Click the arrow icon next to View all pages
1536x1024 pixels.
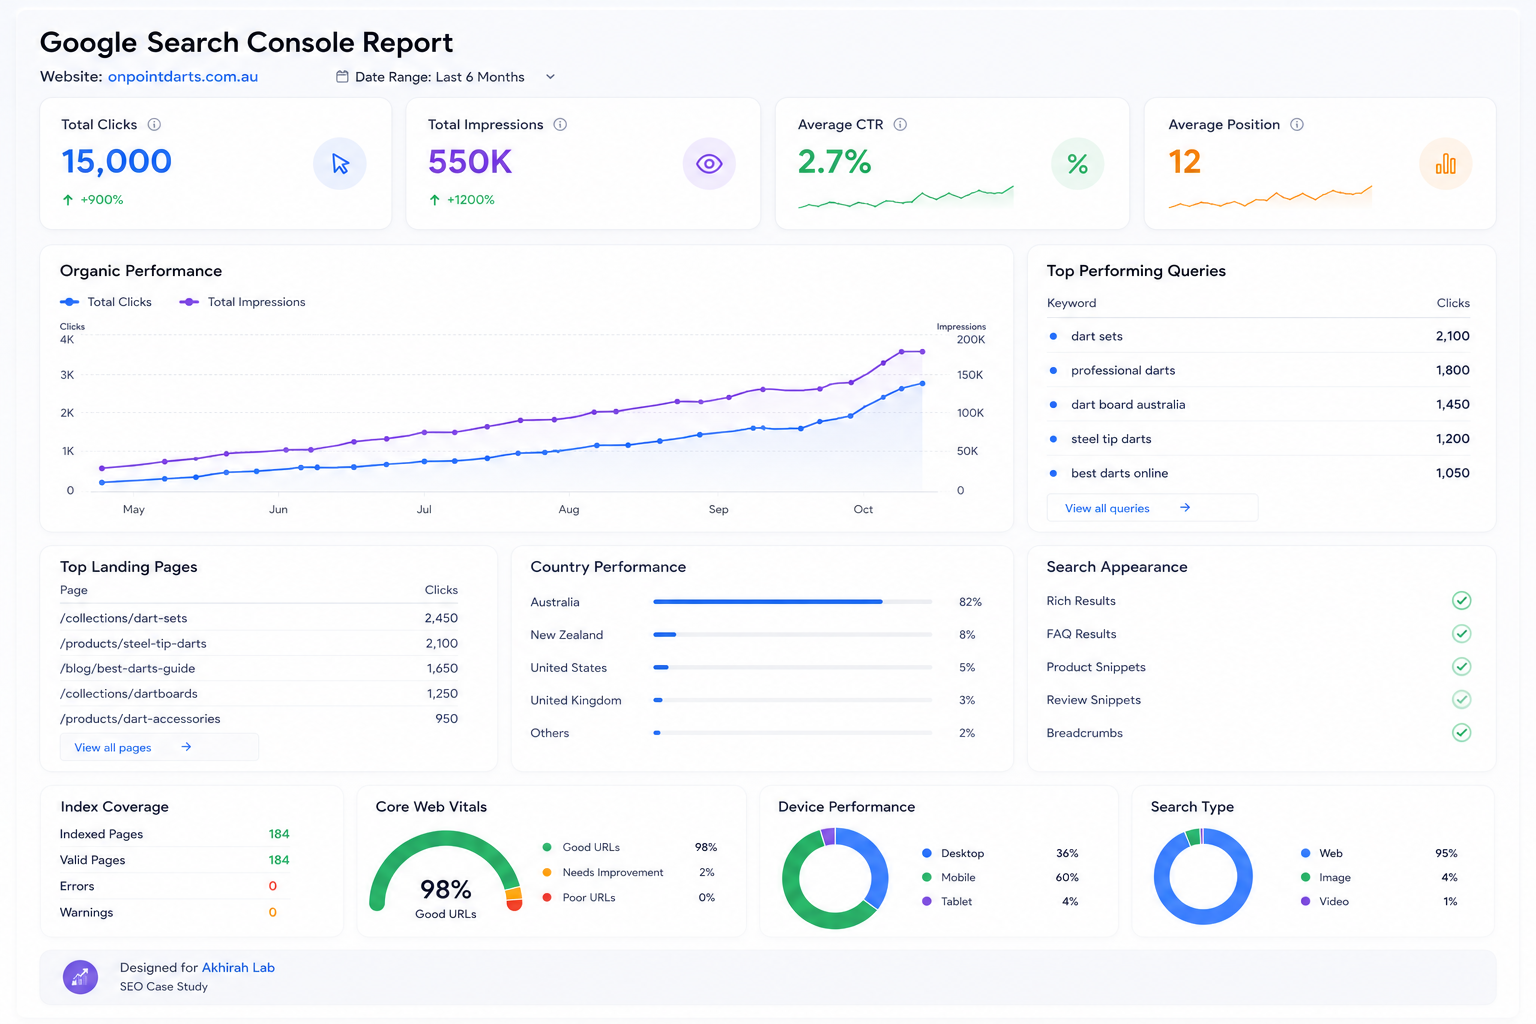tap(186, 747)
